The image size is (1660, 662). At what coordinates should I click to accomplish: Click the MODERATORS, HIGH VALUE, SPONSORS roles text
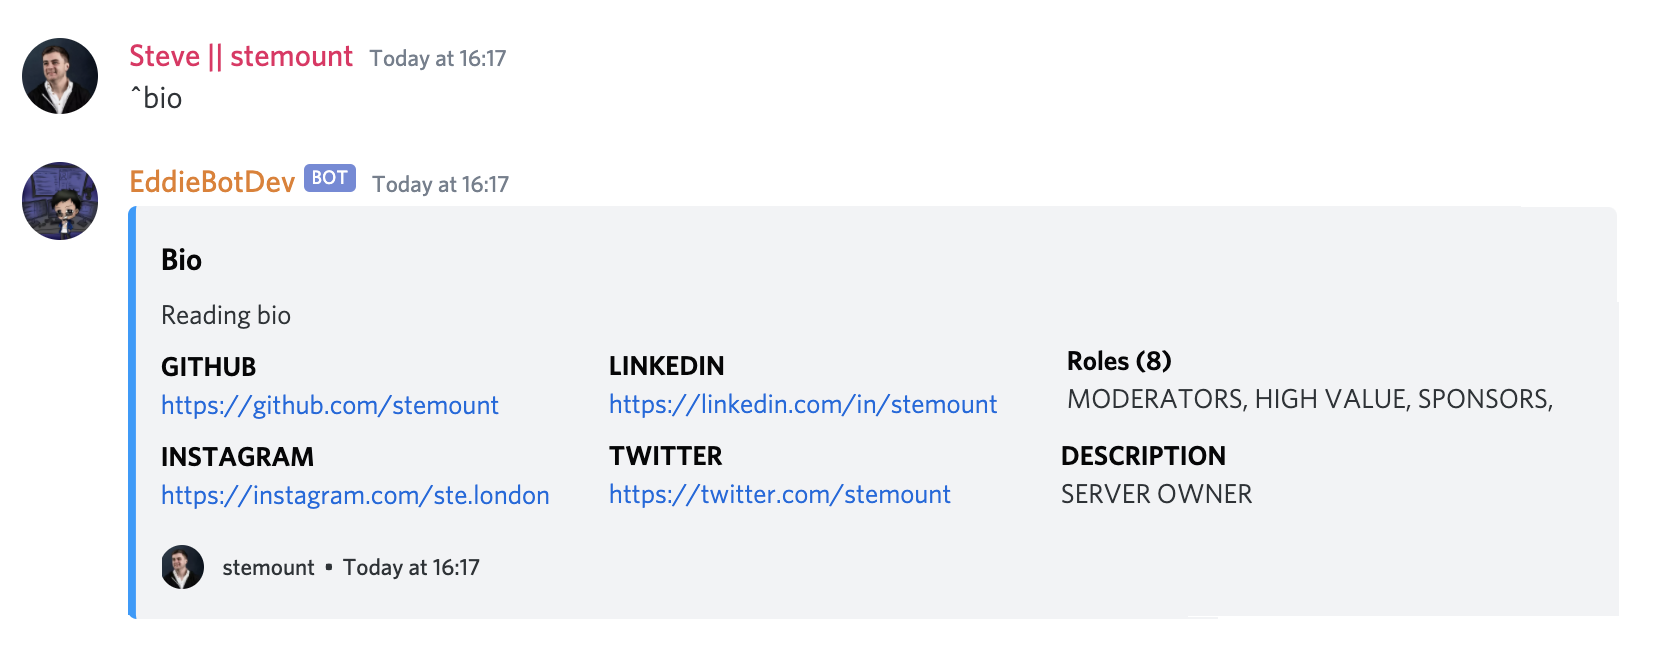(x=1310, y=399)
